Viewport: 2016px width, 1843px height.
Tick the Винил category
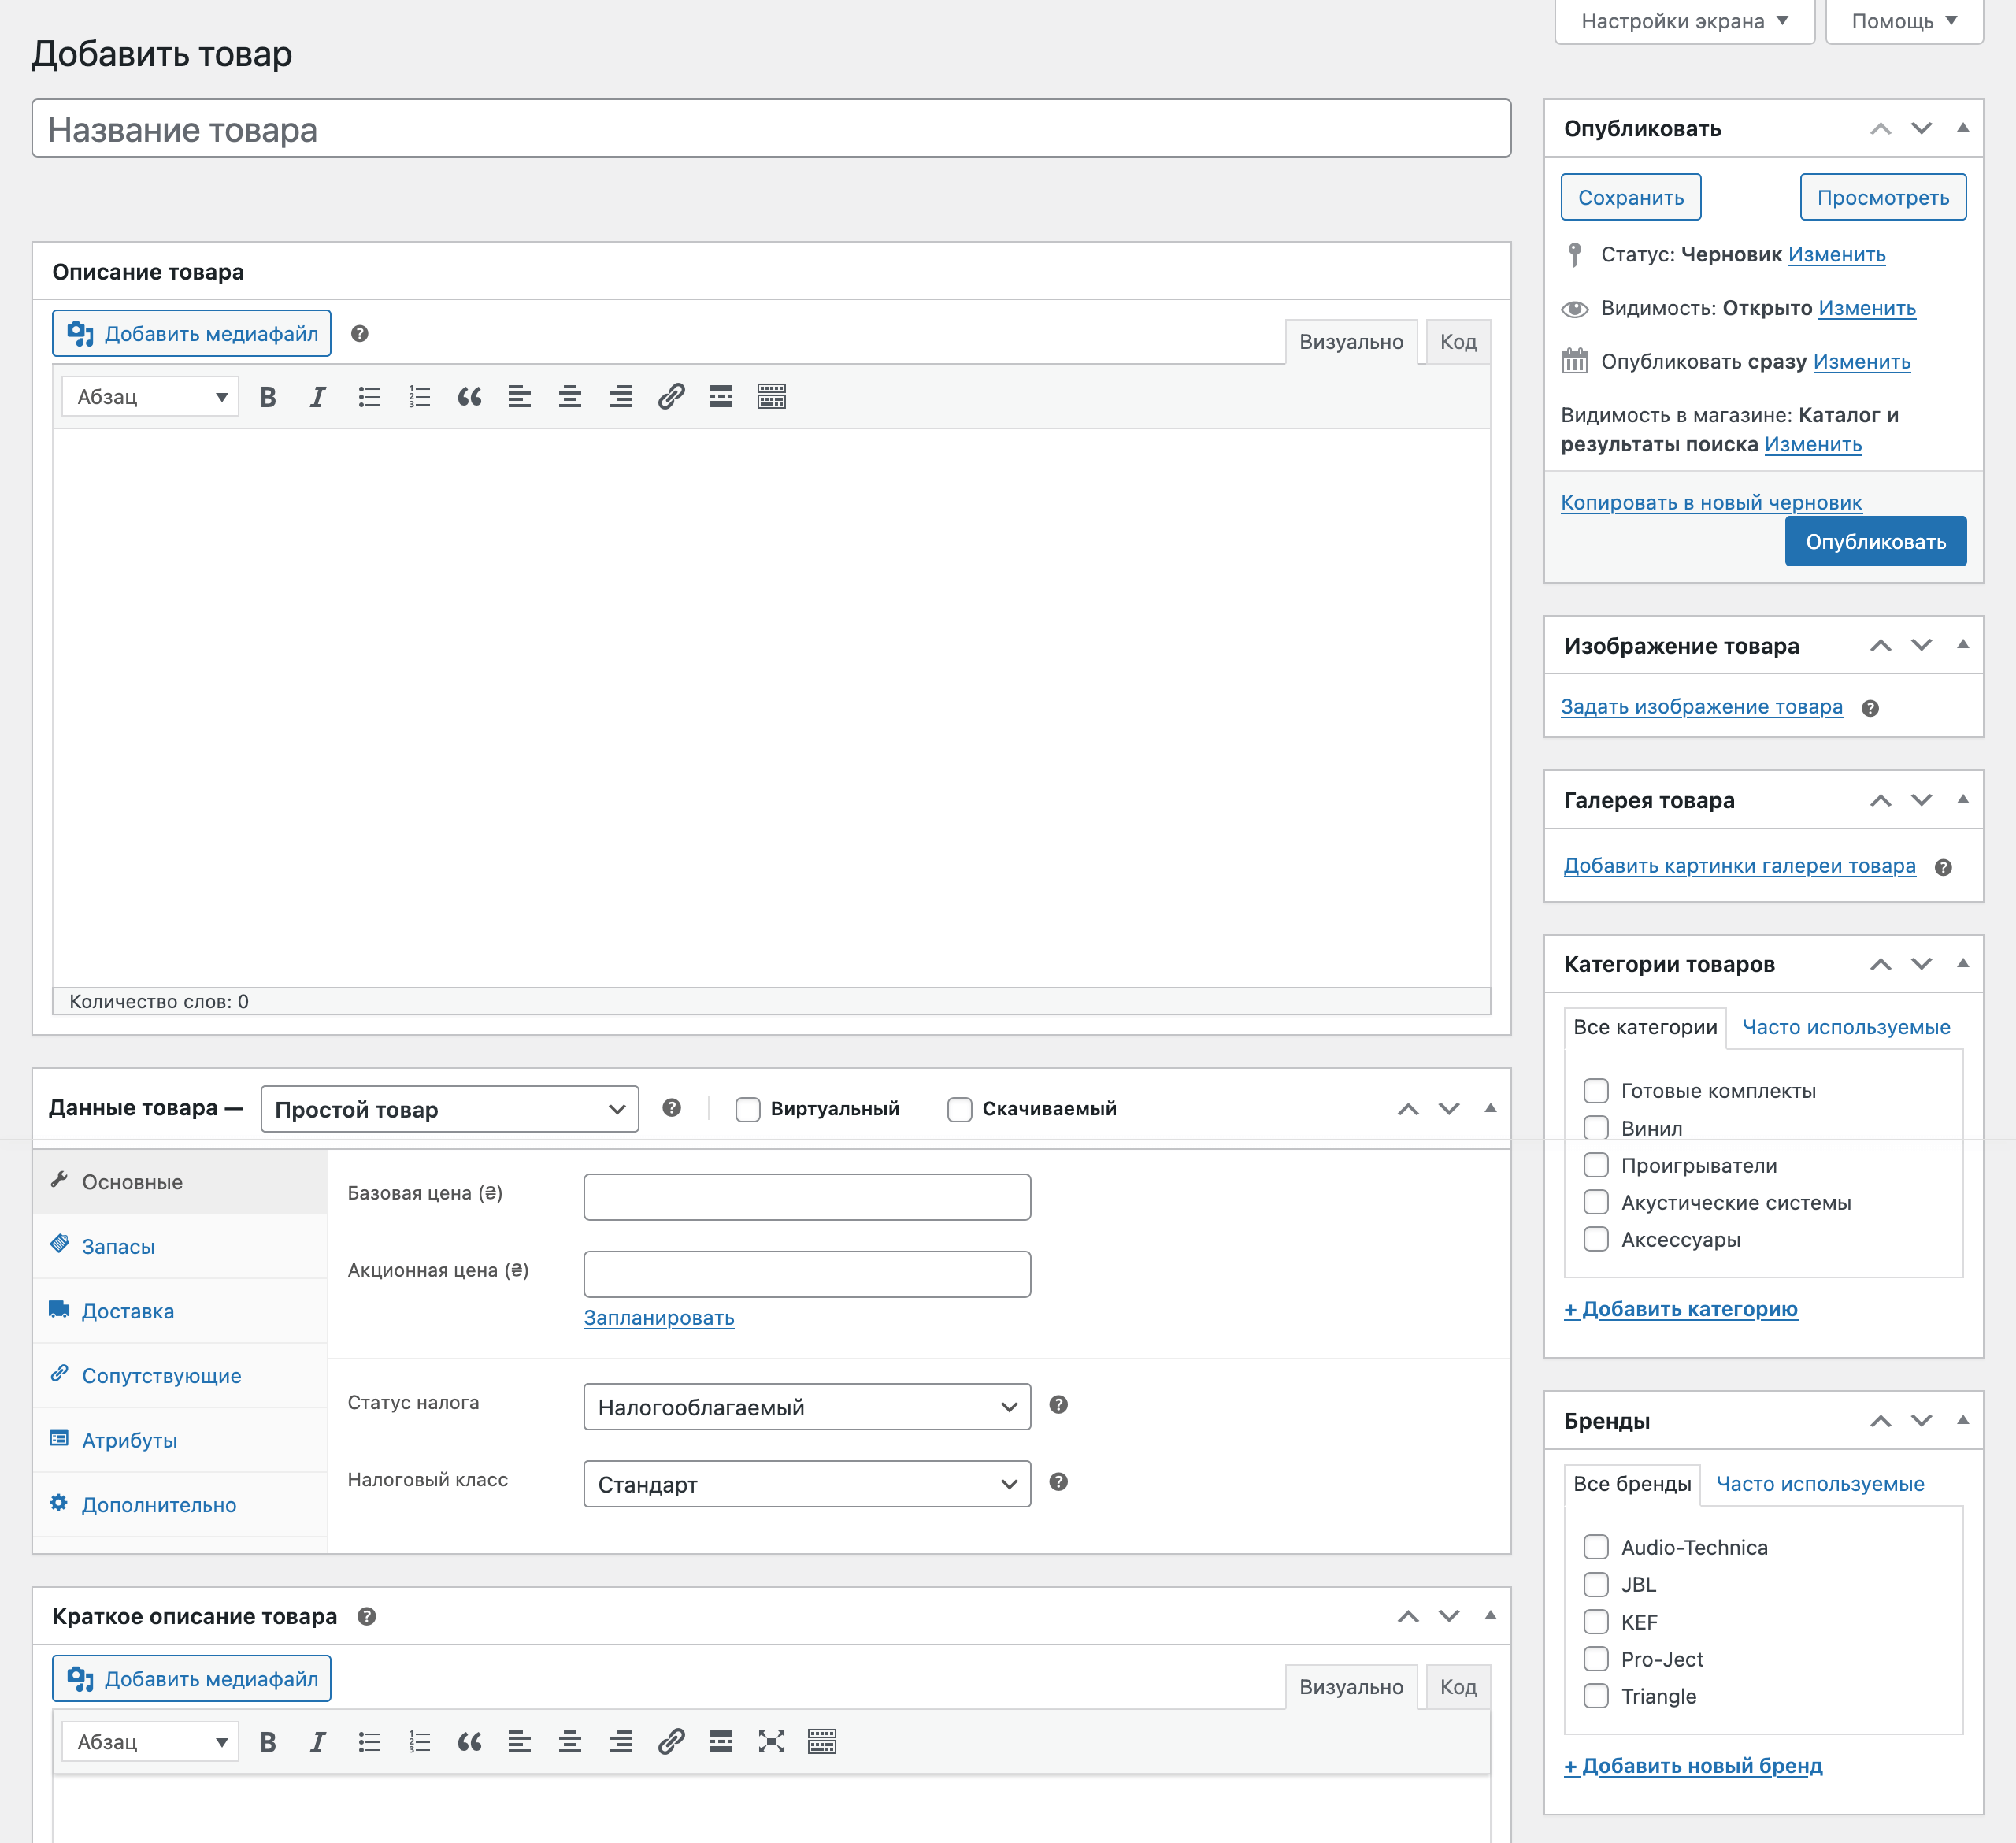tap(1596, 1128)
